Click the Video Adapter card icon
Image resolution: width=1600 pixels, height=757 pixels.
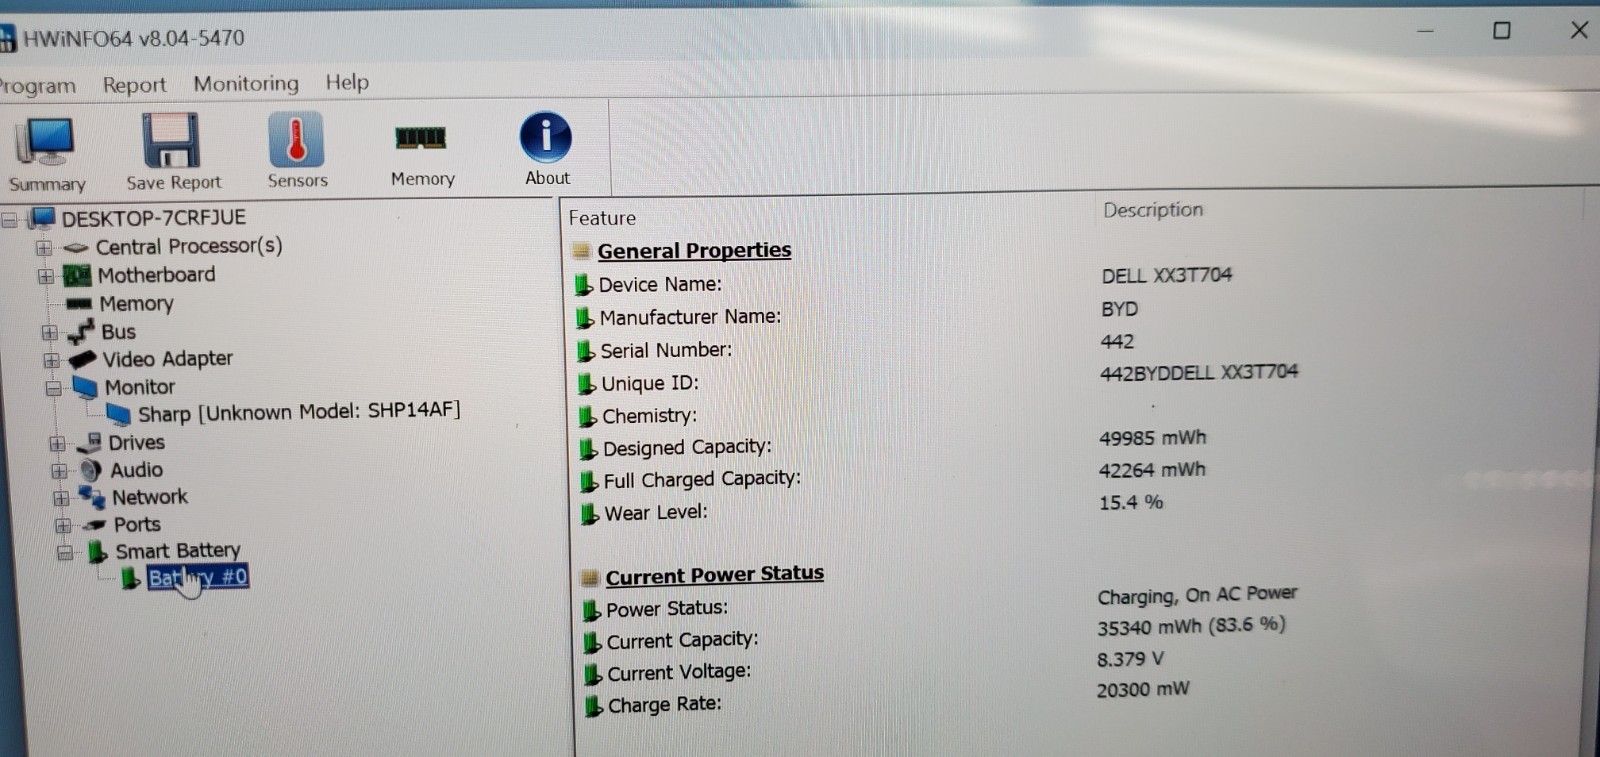click(83, 360)
